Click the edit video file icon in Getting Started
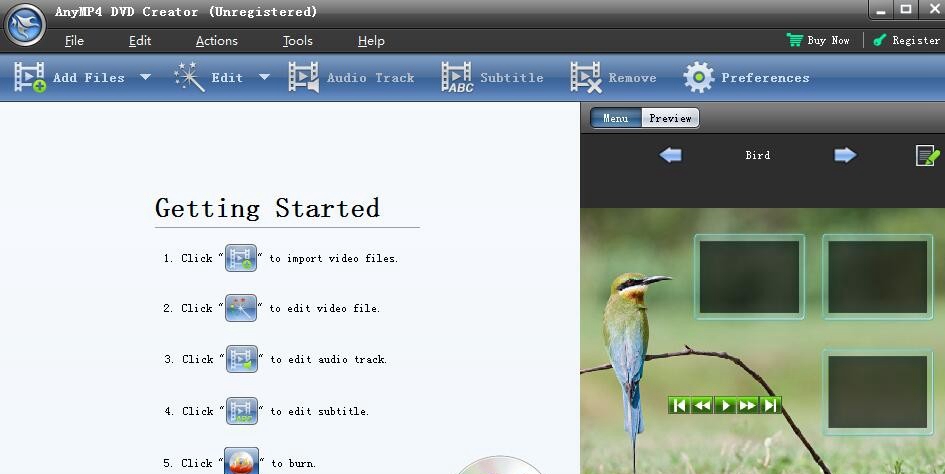Screen dimensions: 945x474 point(241,308)
